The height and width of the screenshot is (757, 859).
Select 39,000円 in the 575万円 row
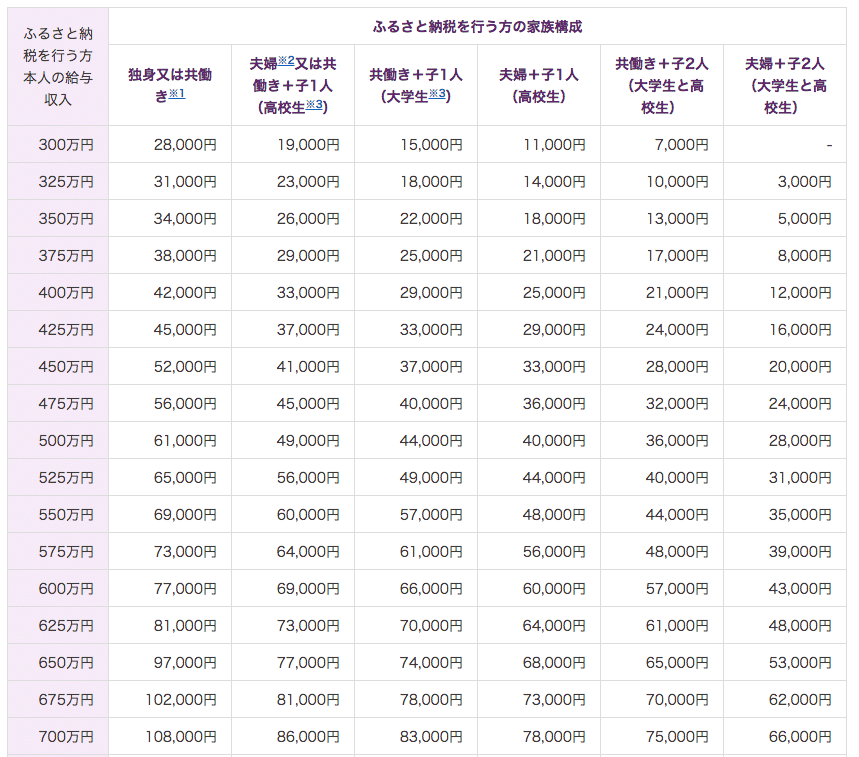800,552
